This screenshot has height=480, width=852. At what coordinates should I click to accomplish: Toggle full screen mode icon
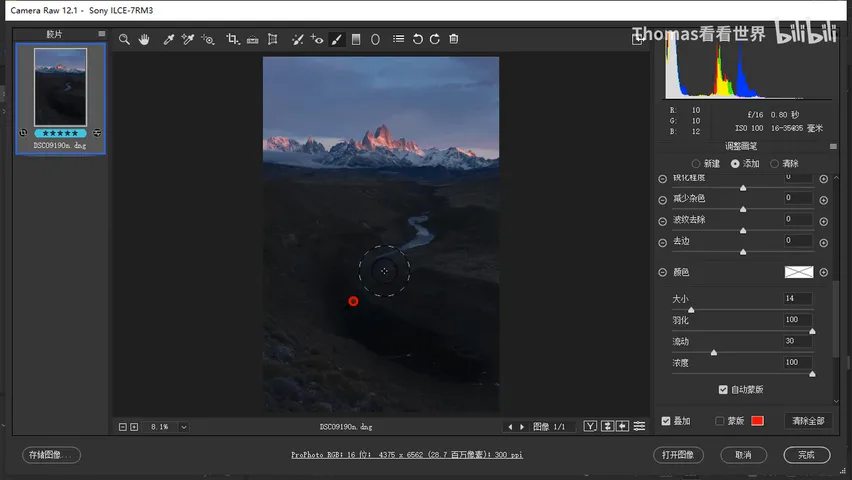[637, 39]
